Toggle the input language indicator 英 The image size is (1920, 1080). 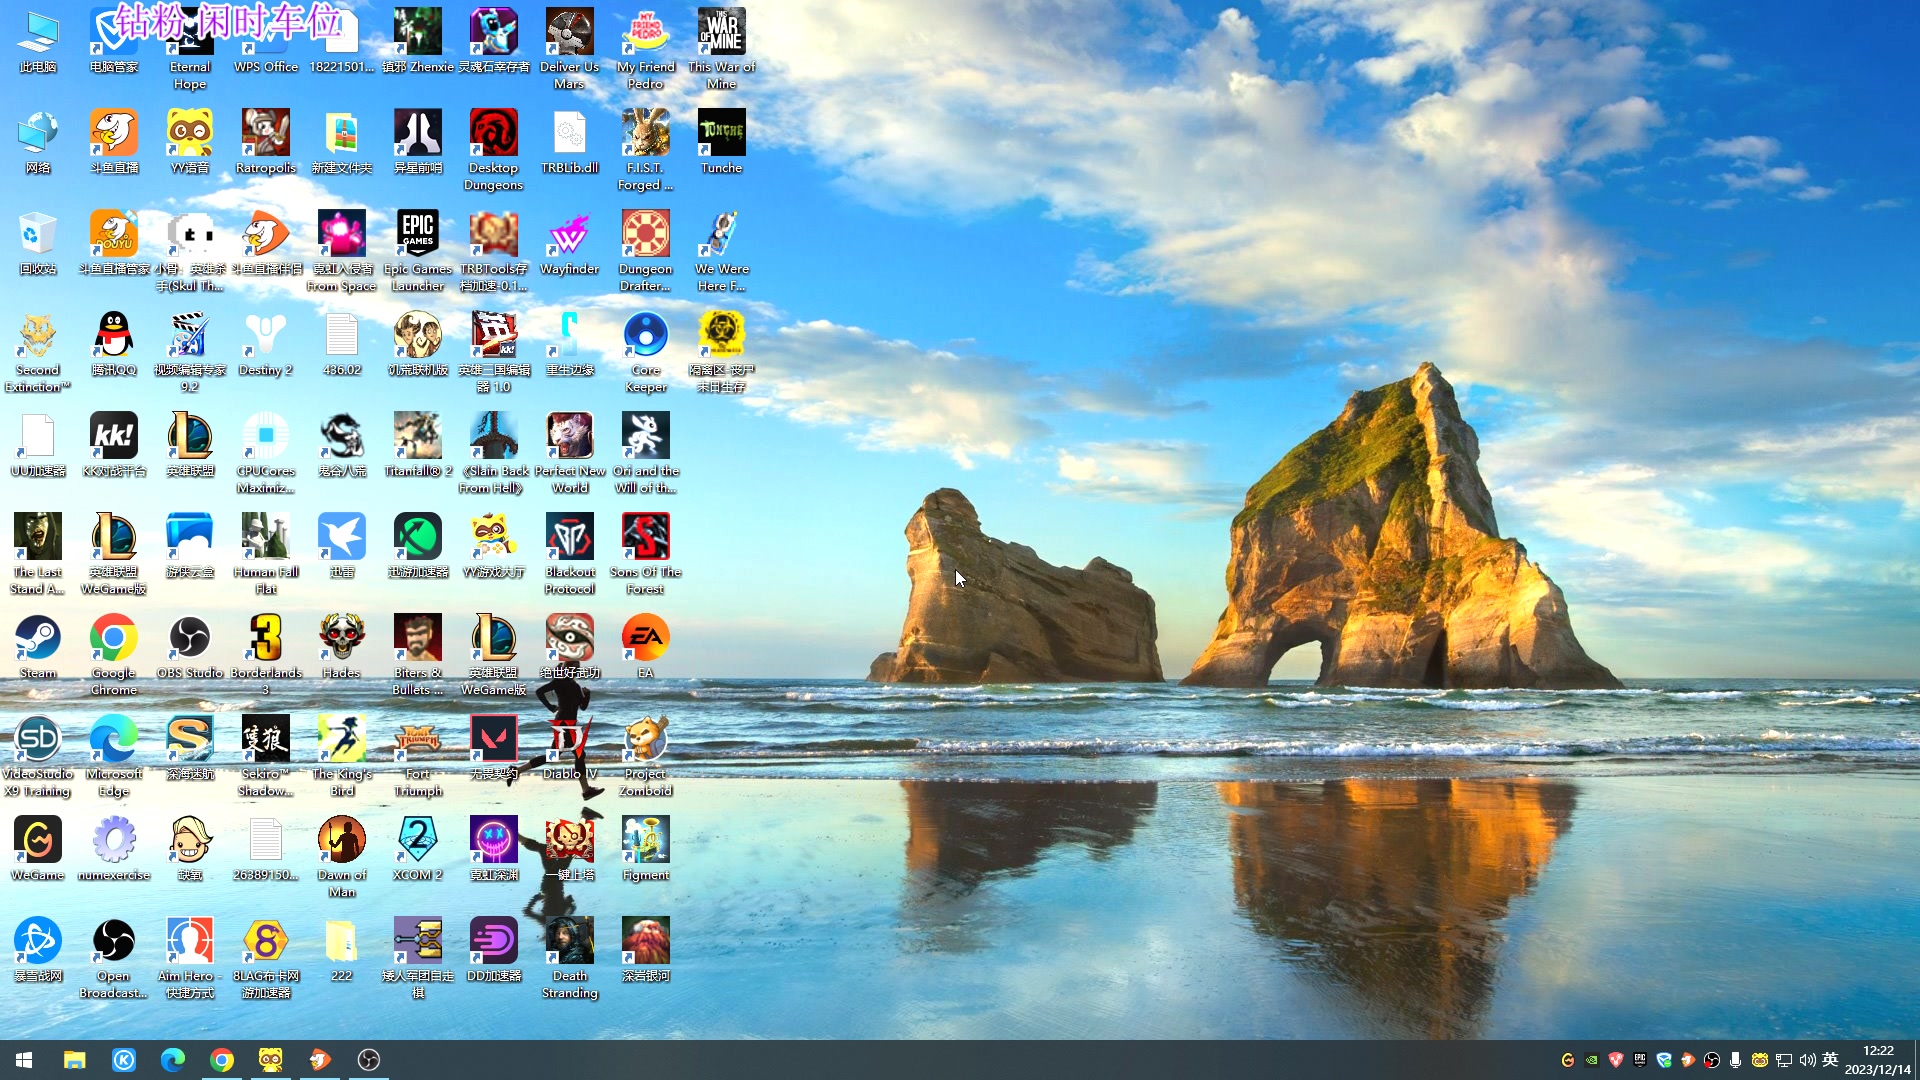point(1830,1060)
